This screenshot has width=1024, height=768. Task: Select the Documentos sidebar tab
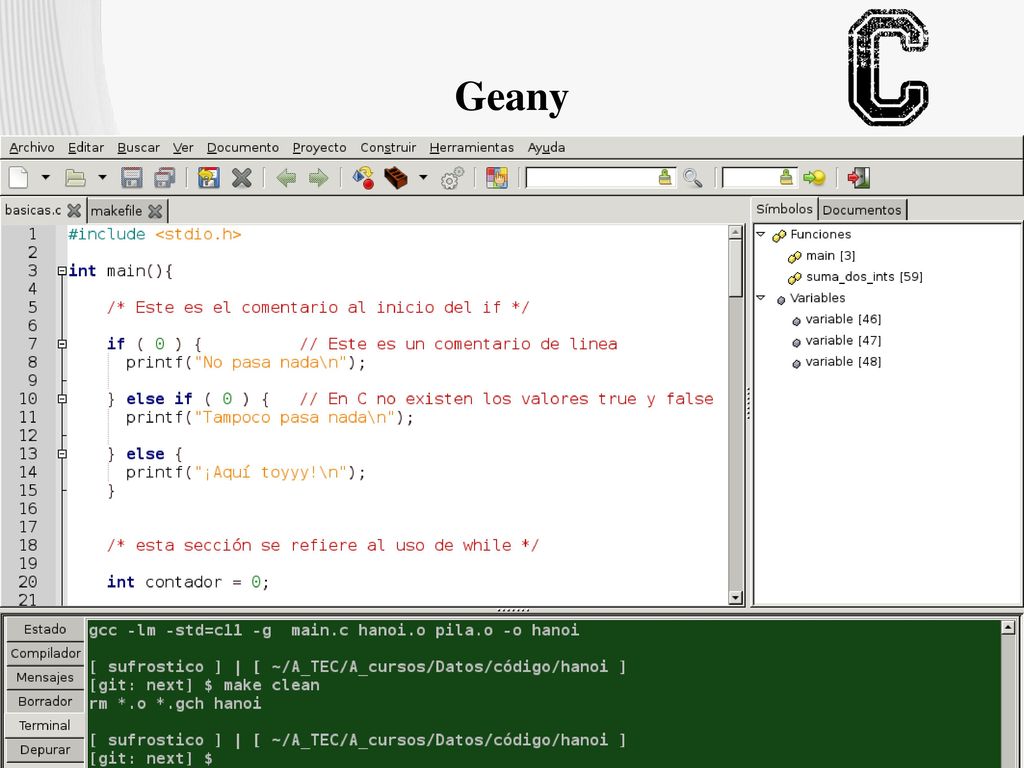point(861,210)
